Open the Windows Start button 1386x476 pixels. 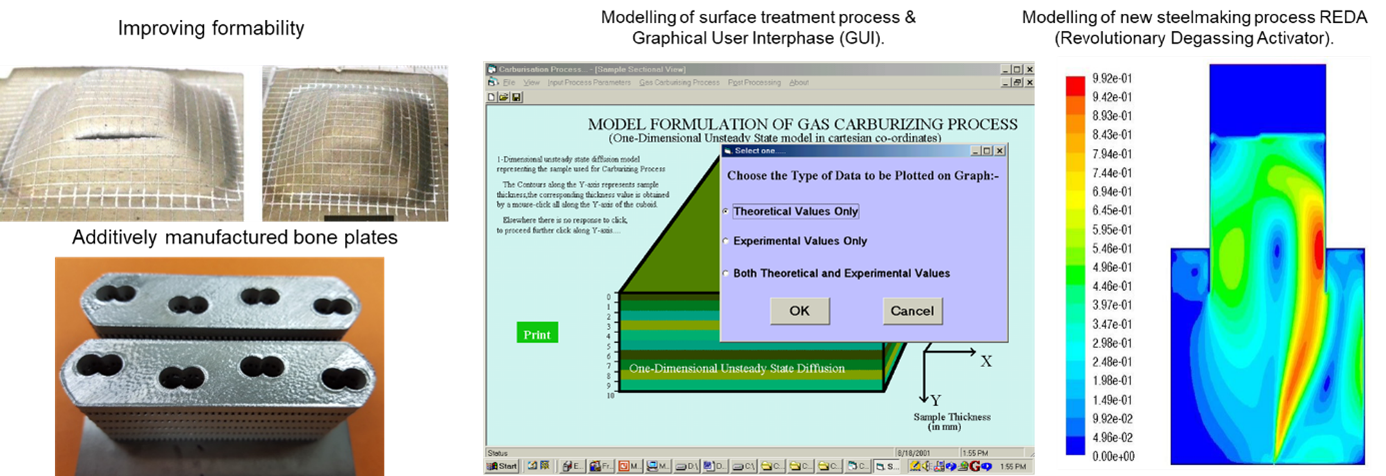[503, 467]
